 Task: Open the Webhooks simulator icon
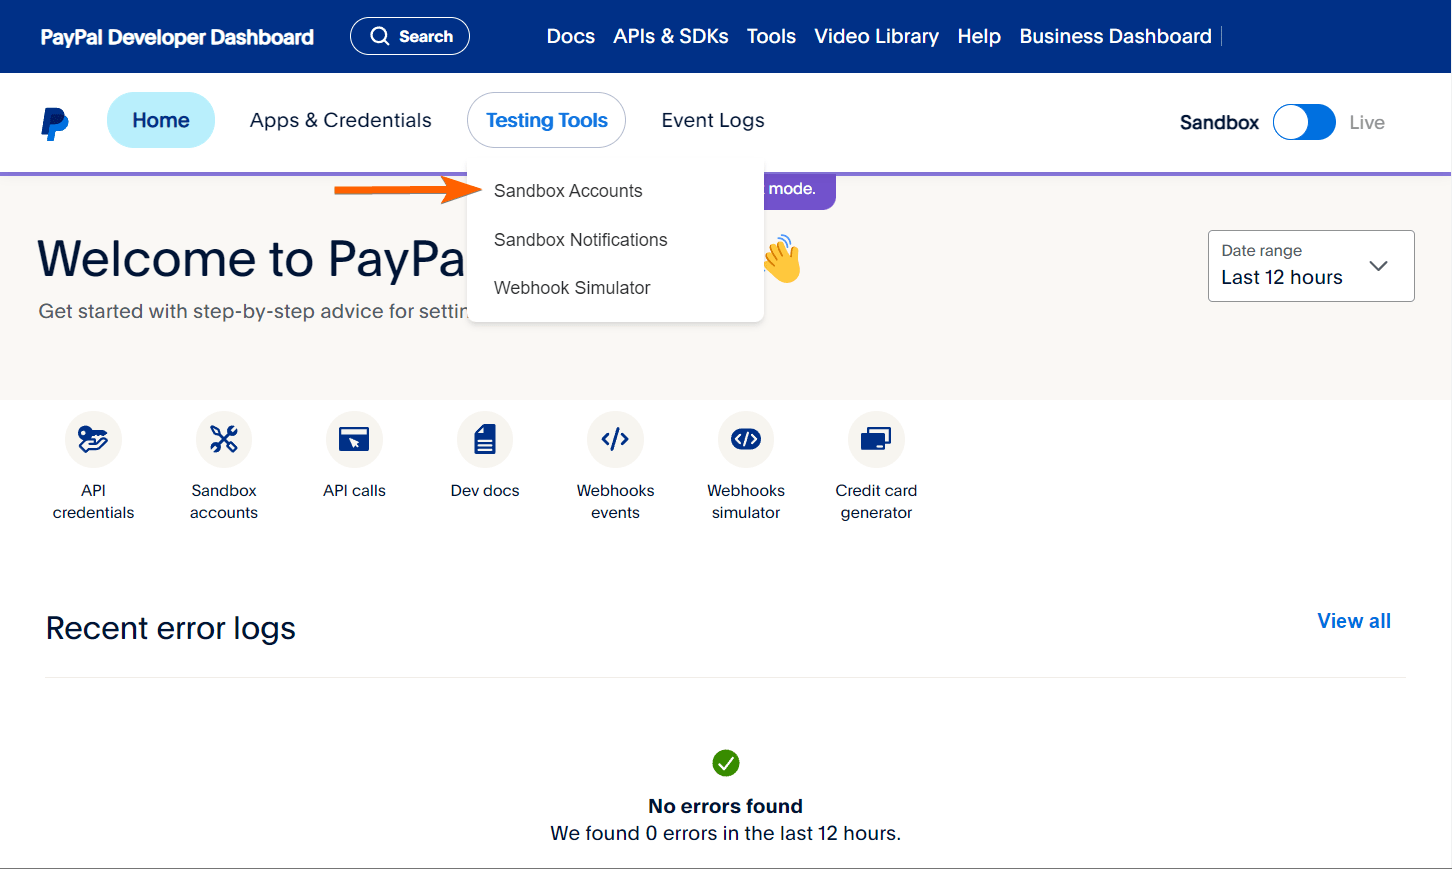[746, 440]
